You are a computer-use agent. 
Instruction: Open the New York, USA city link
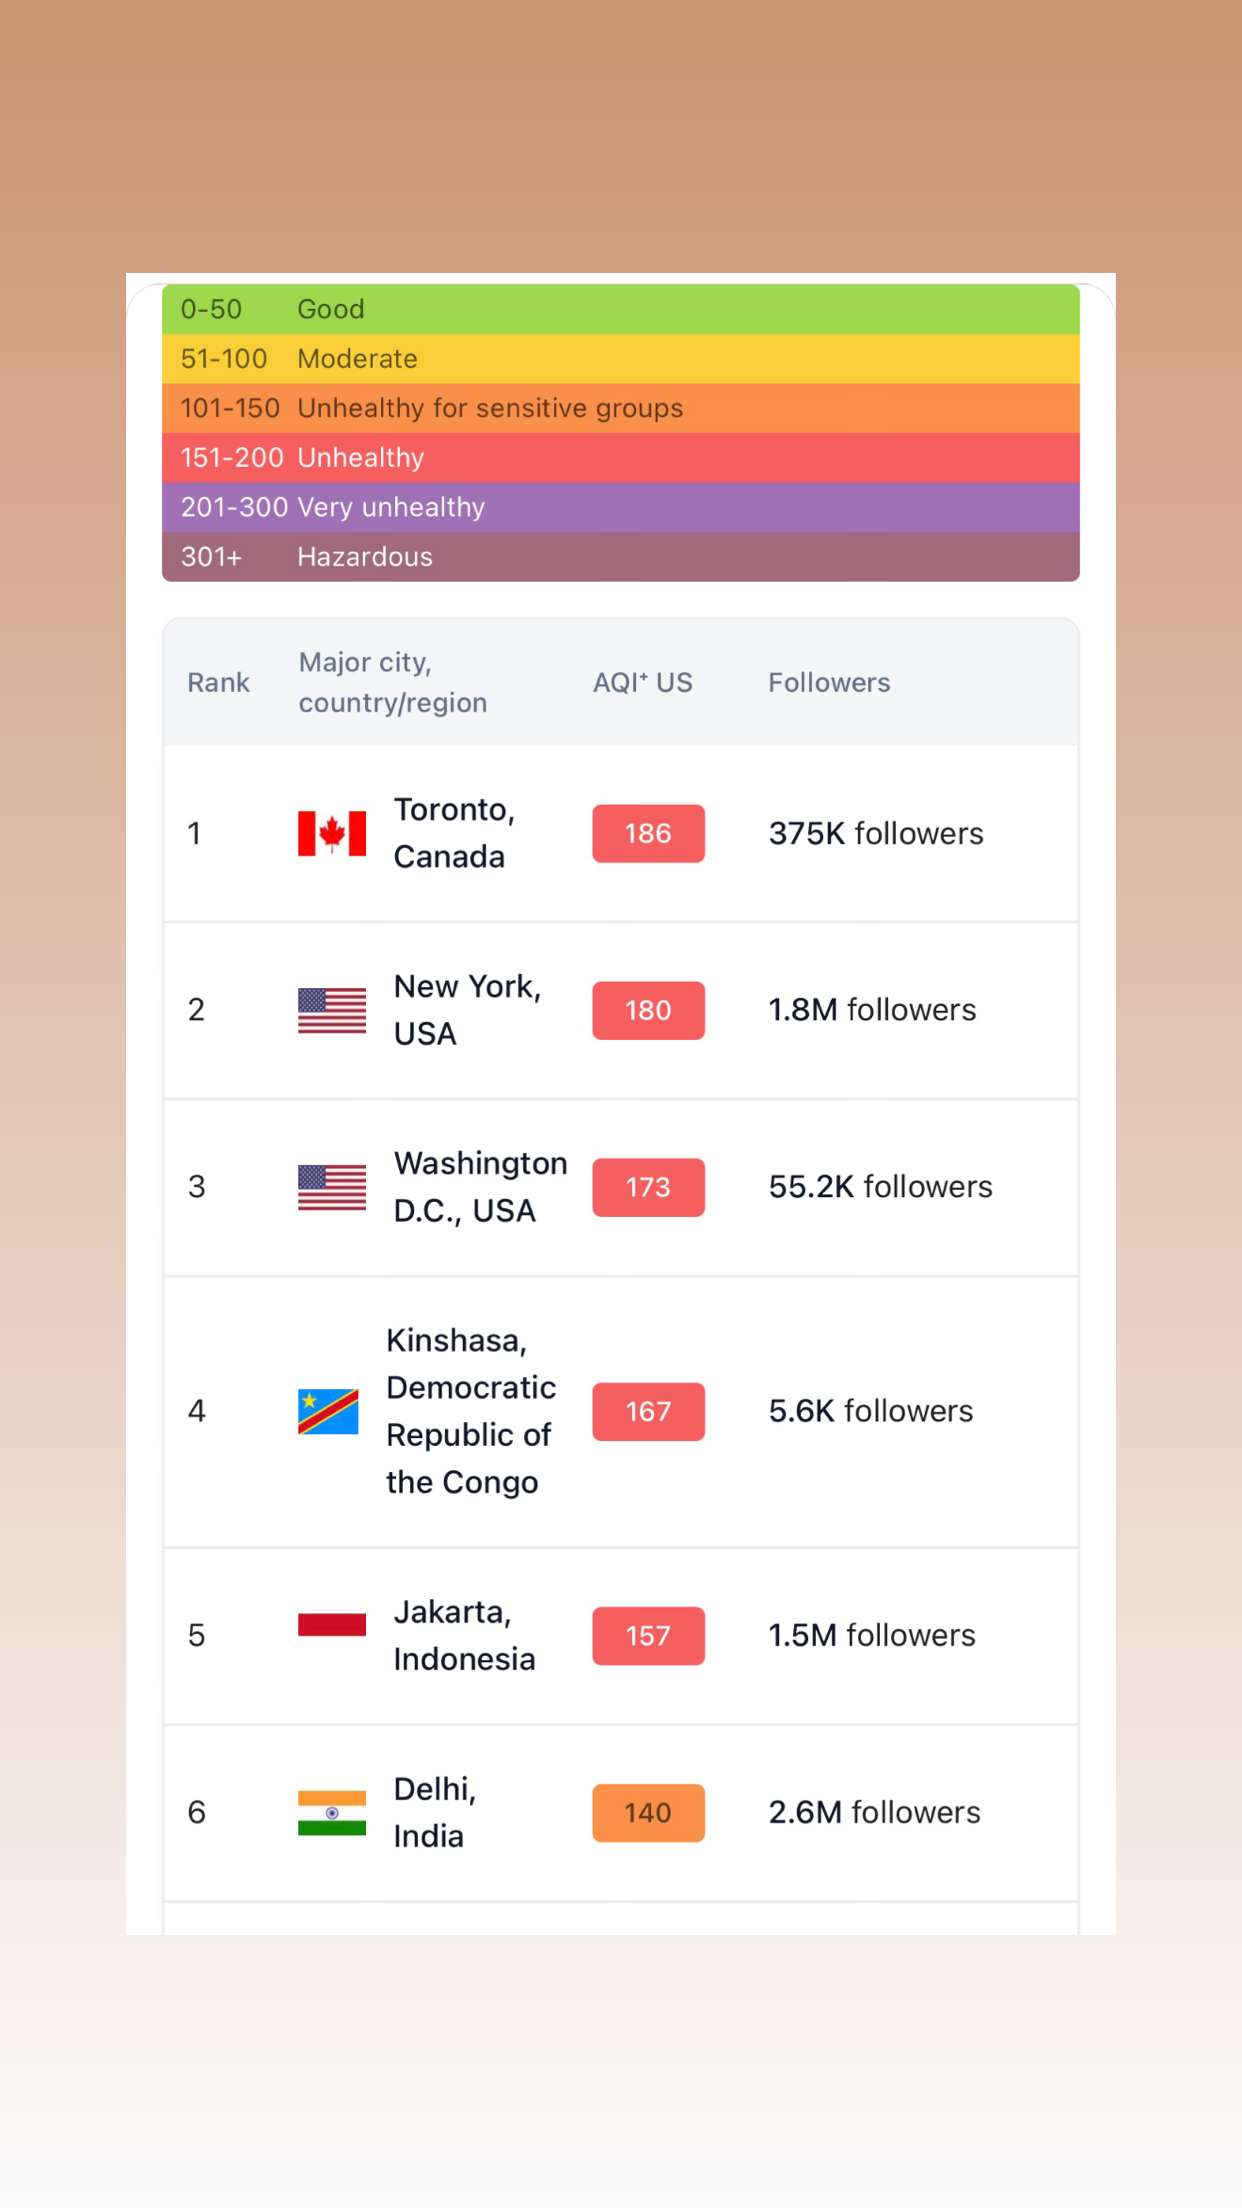coord(467,1010)
